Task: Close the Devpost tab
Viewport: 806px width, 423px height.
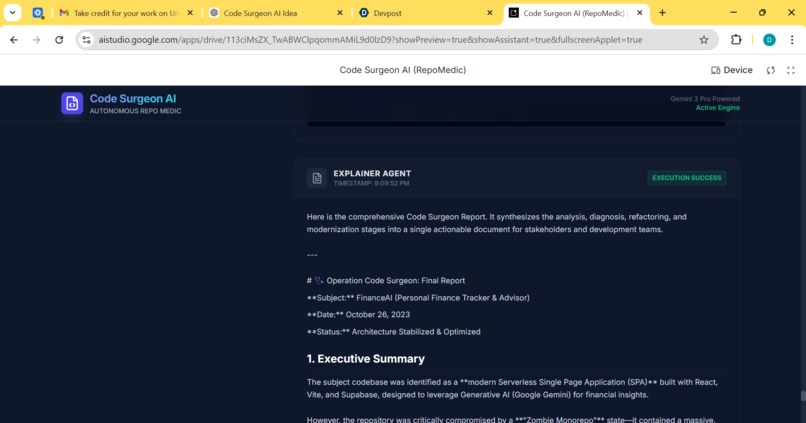Action: tap(489, 13)
